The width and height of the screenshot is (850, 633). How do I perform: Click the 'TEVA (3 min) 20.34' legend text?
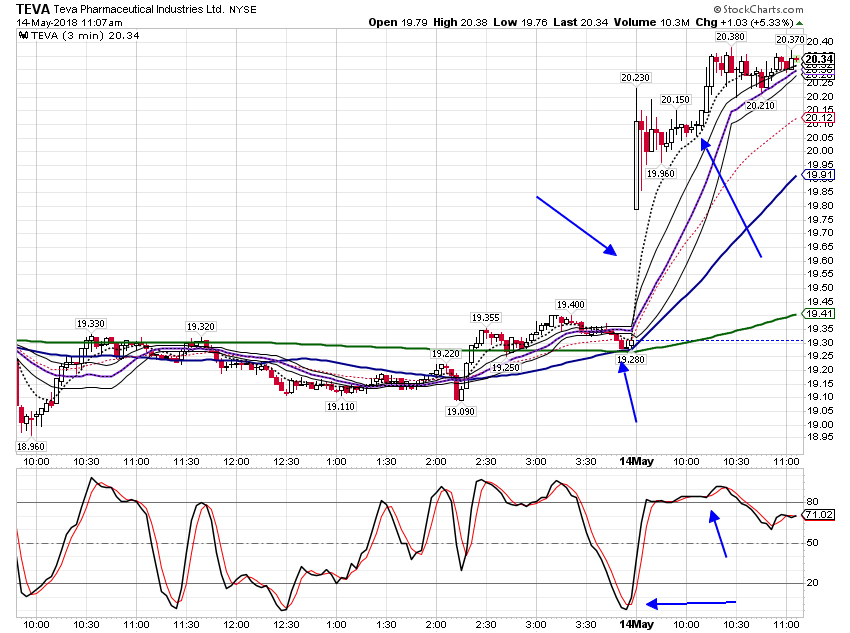[85, 36]
